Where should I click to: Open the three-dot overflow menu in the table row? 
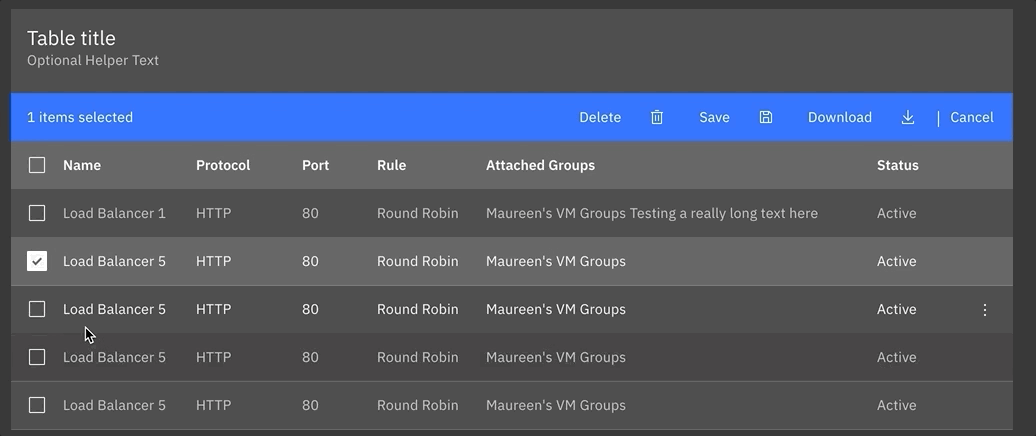click(984, 309)
